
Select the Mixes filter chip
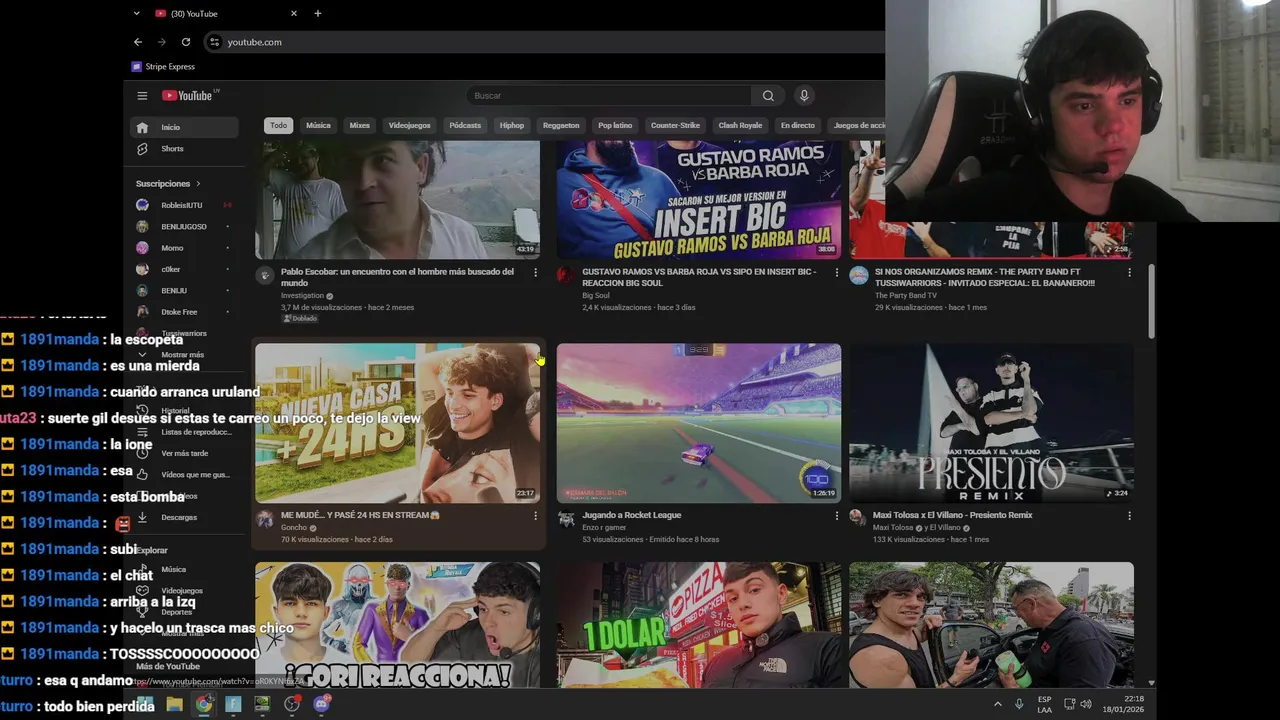point(359,125)
